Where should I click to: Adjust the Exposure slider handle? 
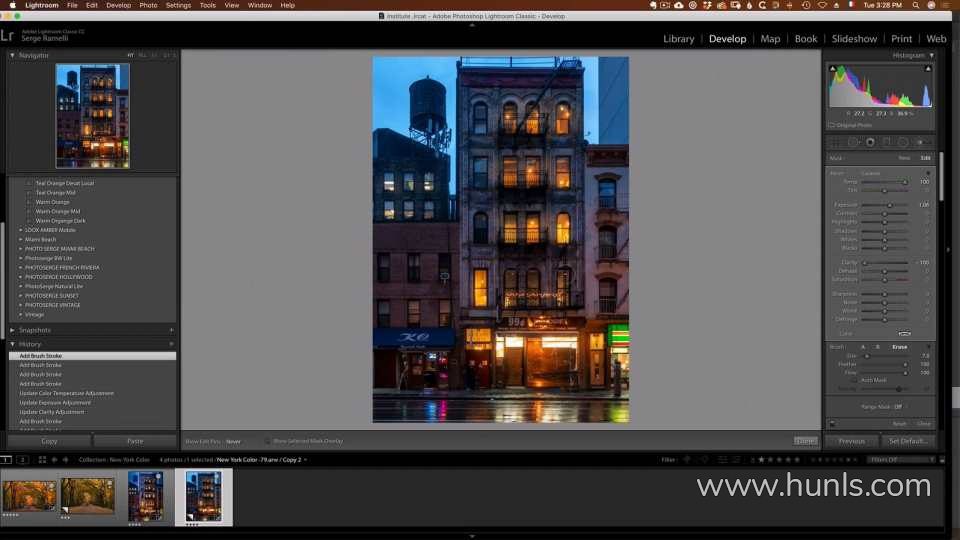[x=889, y=205]
